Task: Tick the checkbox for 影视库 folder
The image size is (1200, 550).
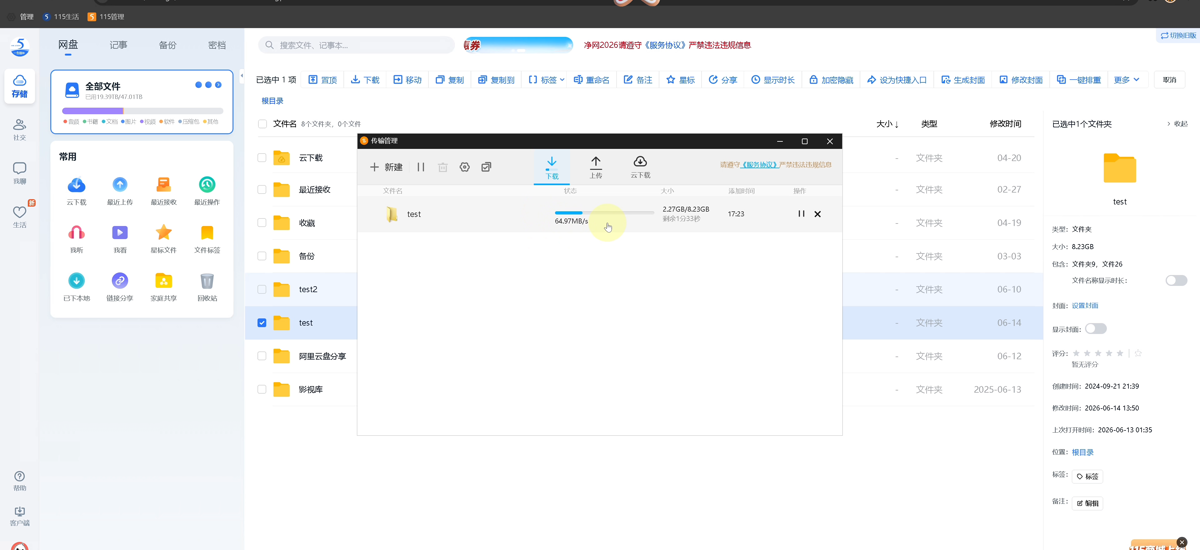Action: point(262,389)
